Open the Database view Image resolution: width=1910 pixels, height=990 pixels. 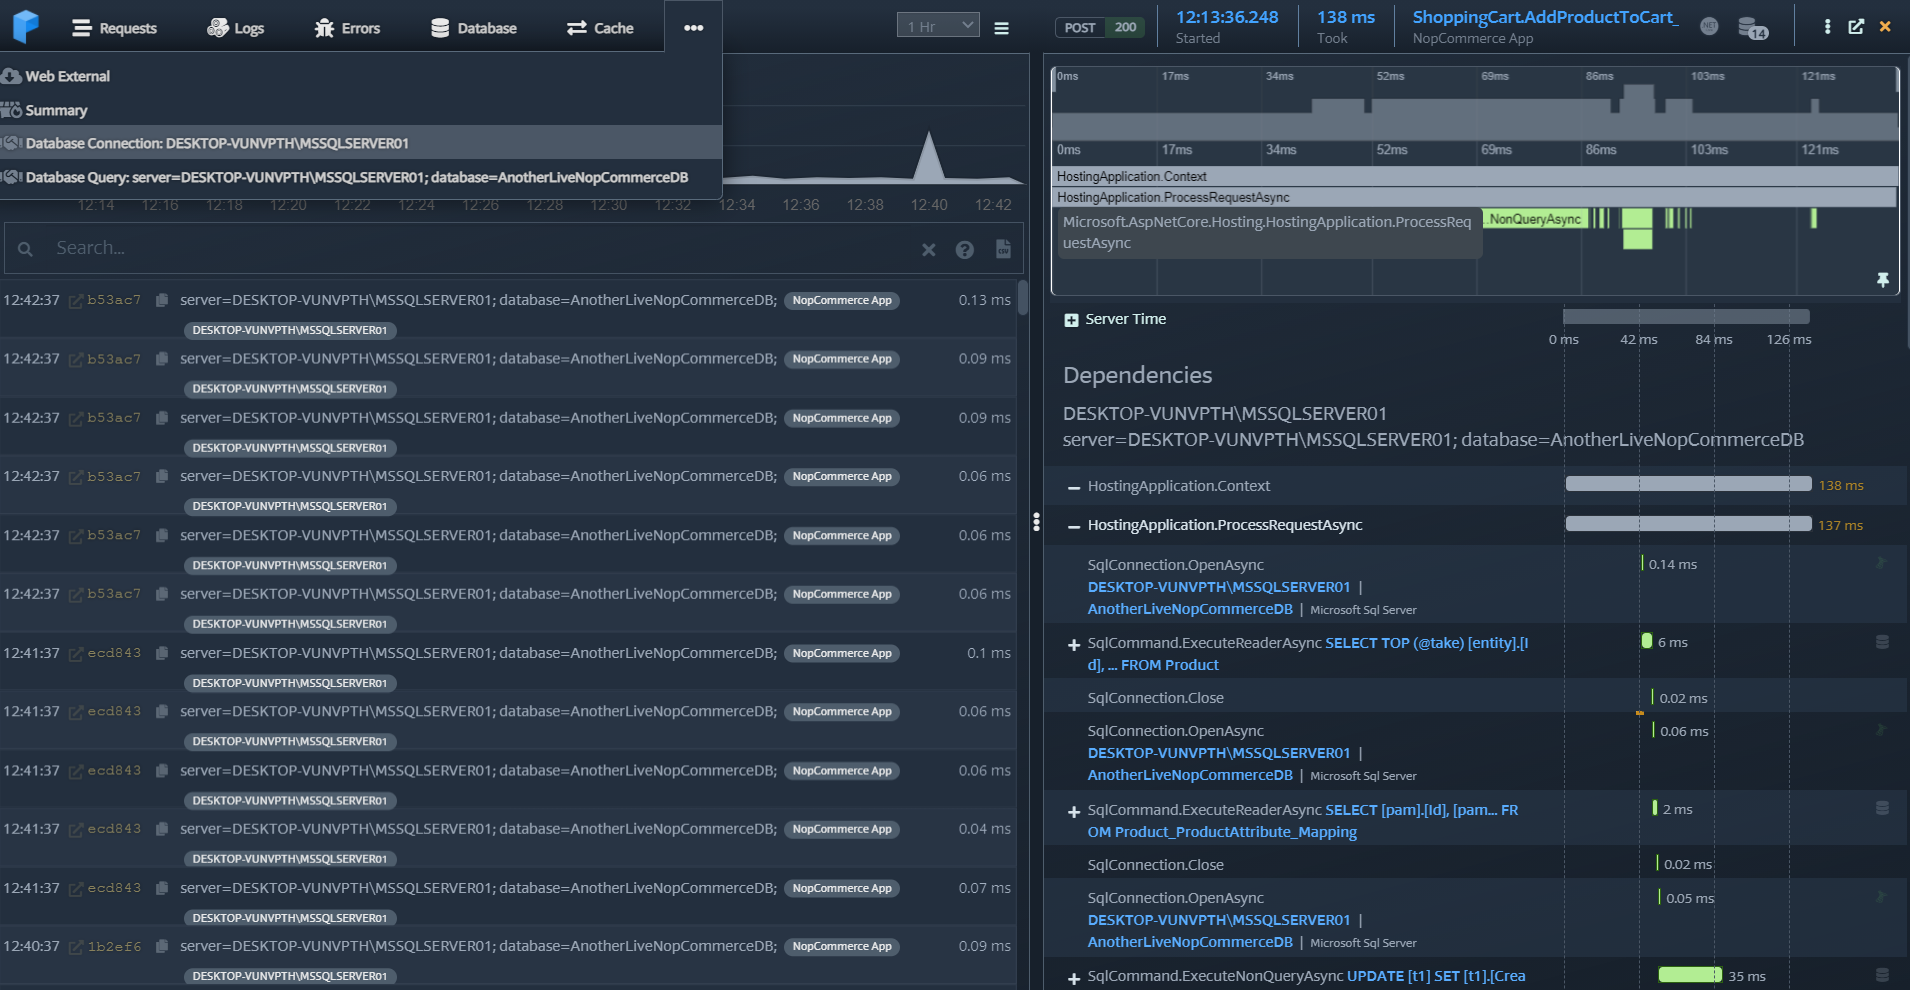click(474, 28)
